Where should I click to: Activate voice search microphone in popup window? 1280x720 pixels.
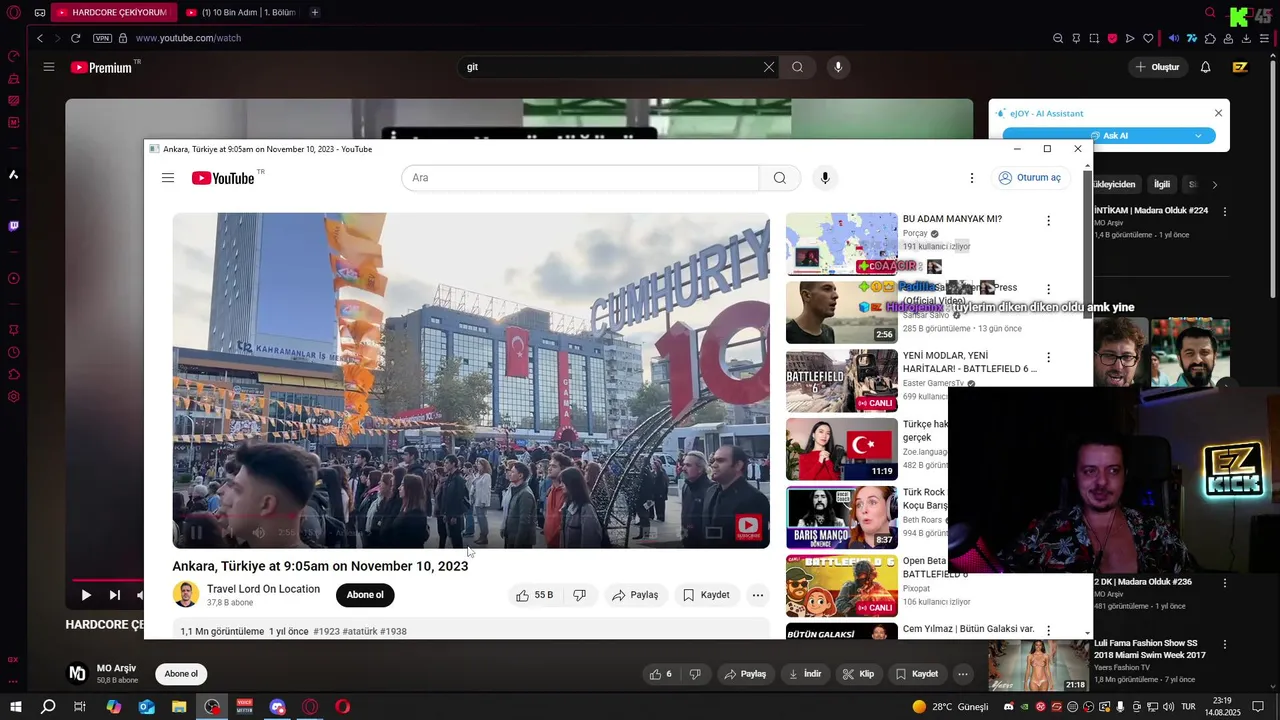825,178
